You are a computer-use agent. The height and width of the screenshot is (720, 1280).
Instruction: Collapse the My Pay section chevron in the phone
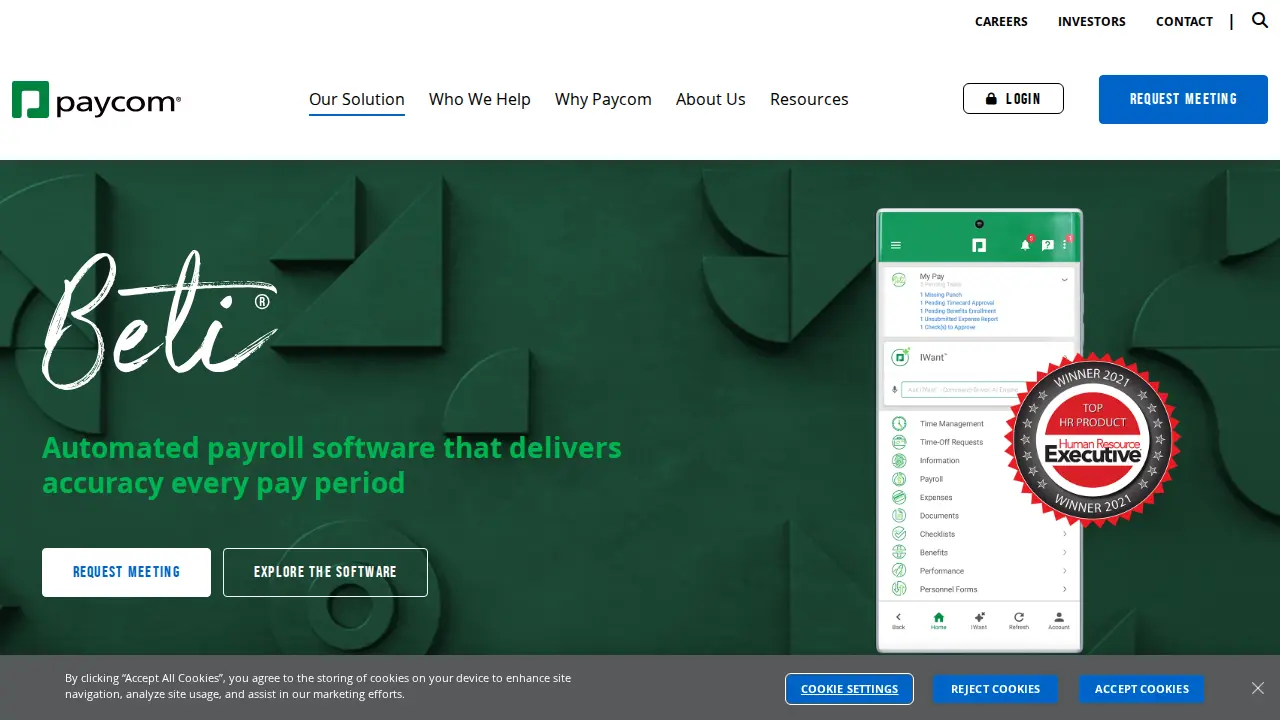click(x=1064, y=280)
